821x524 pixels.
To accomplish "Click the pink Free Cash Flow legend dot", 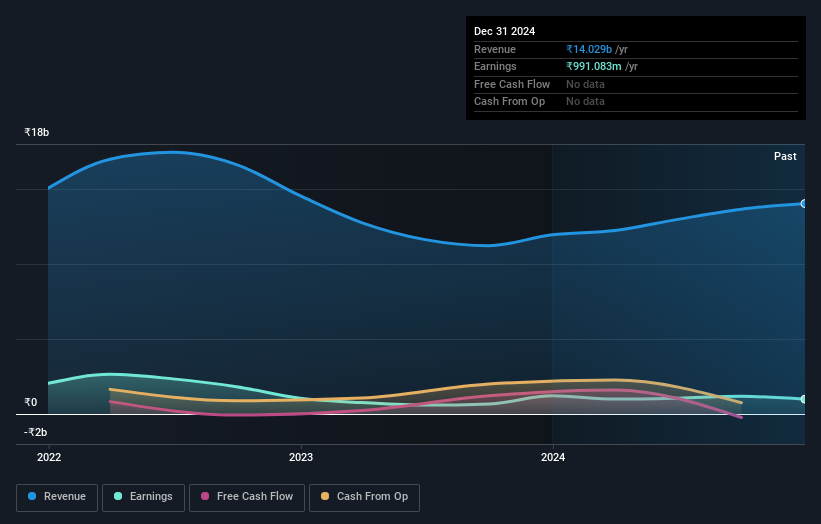I will pos(205,496).
